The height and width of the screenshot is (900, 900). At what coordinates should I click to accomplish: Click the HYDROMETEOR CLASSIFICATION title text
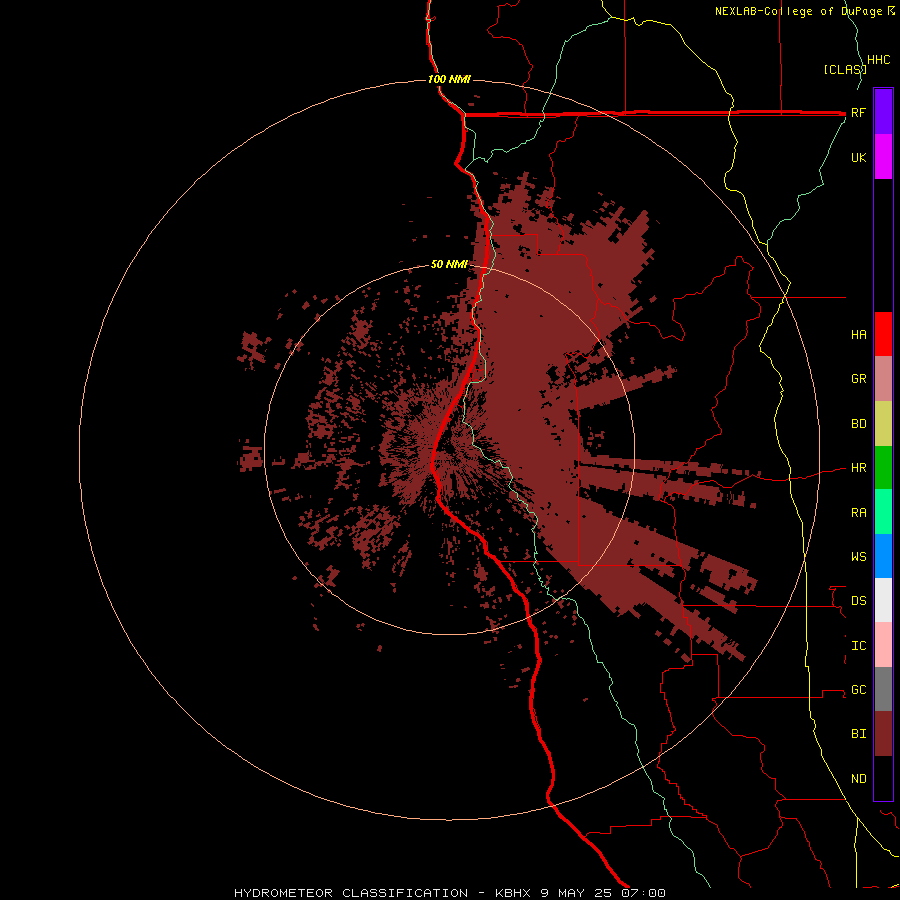coord(351,893)
